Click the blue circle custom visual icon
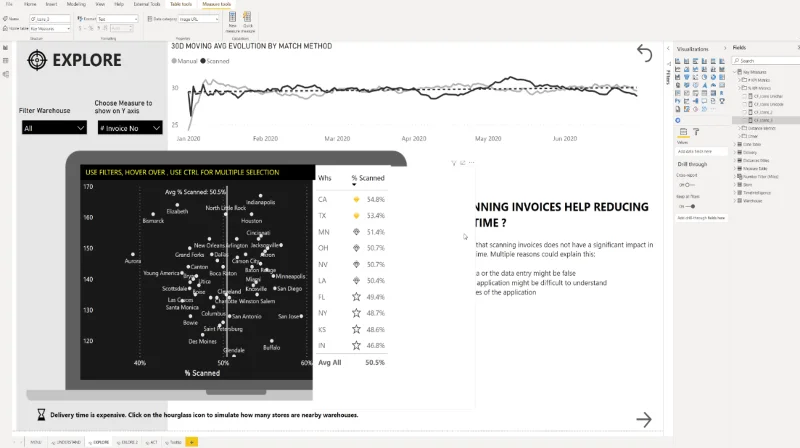The height and width of the screenshot is (448, 800). click(x=678, y=120)
